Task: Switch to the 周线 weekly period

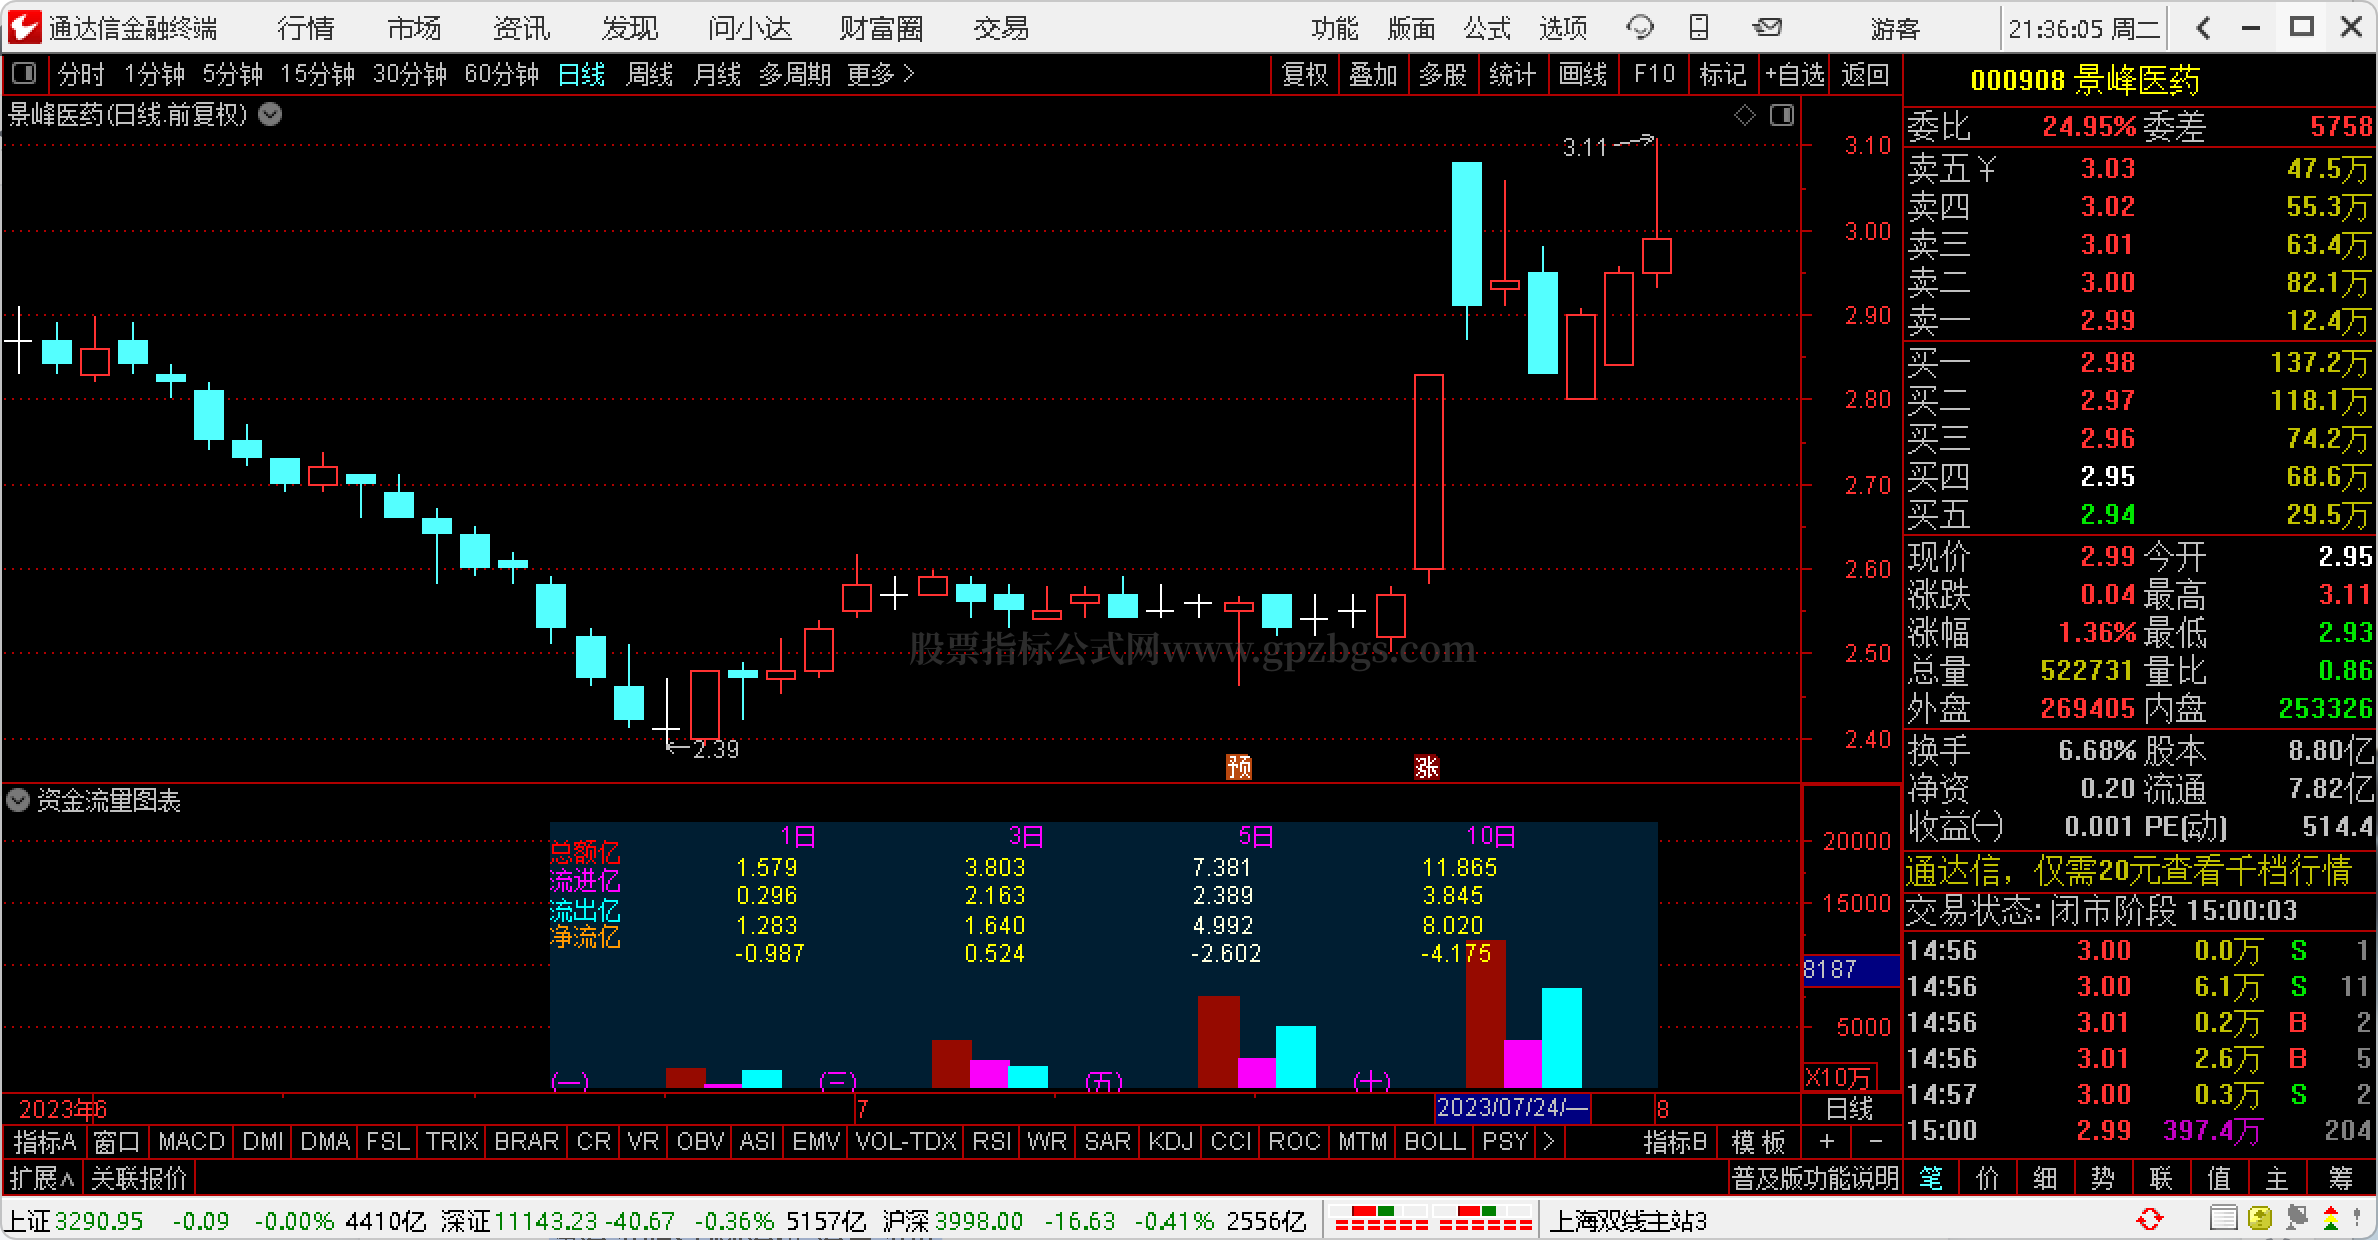Action: tap(650, 74)
